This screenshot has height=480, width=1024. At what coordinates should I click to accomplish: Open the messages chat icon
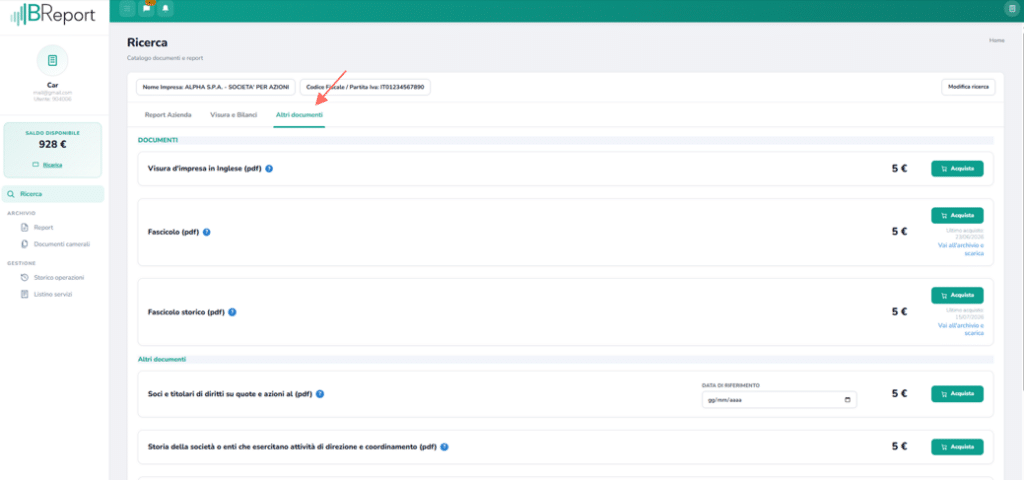[x=147, y=8]
